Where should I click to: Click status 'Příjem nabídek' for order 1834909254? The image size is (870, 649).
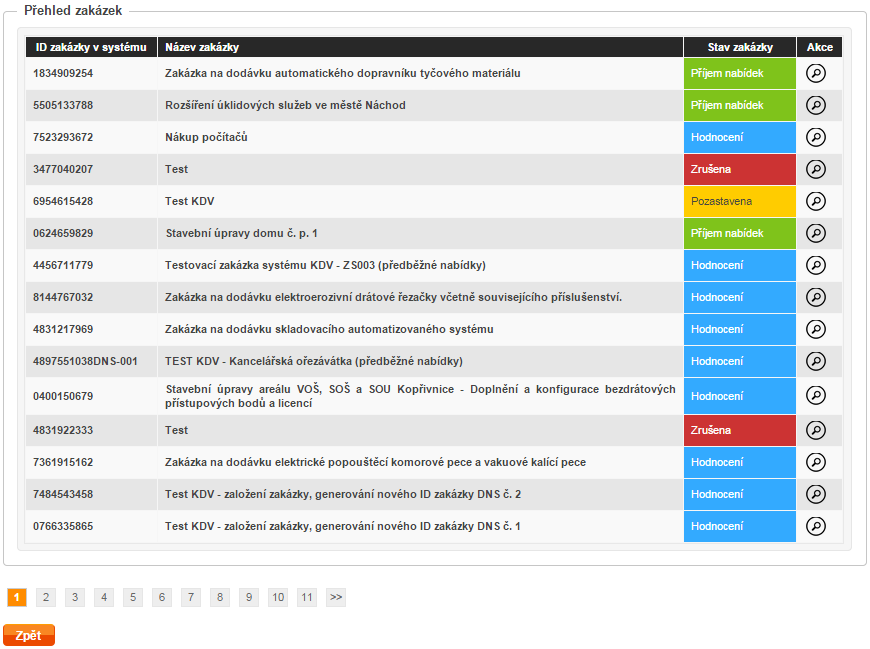(740, 73)
